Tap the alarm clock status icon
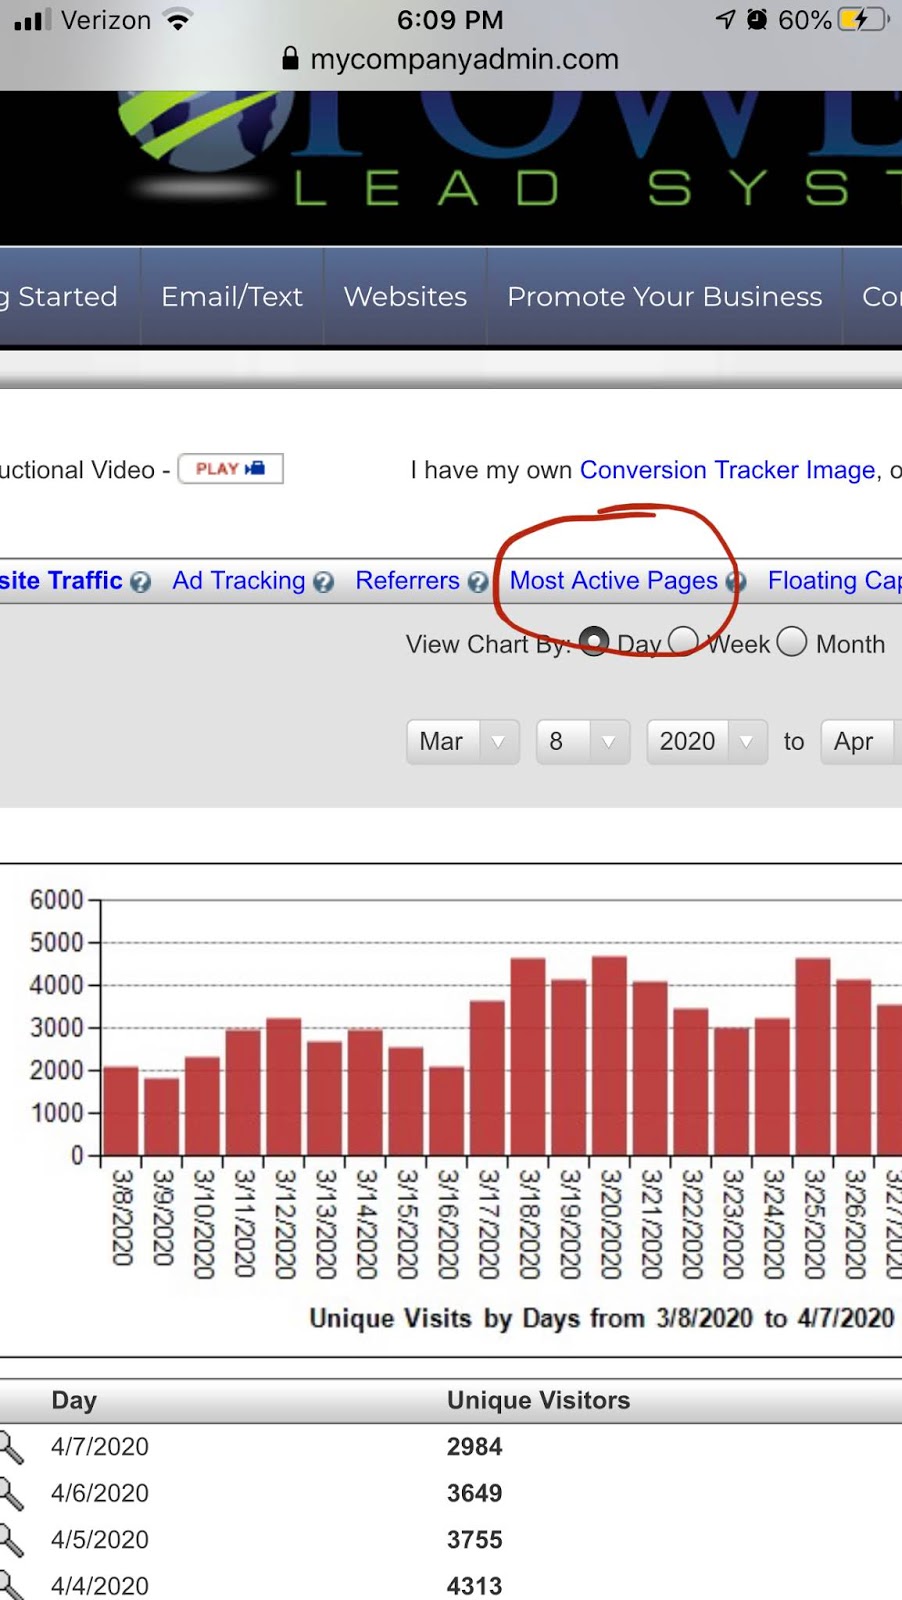 tap(757, 20)
